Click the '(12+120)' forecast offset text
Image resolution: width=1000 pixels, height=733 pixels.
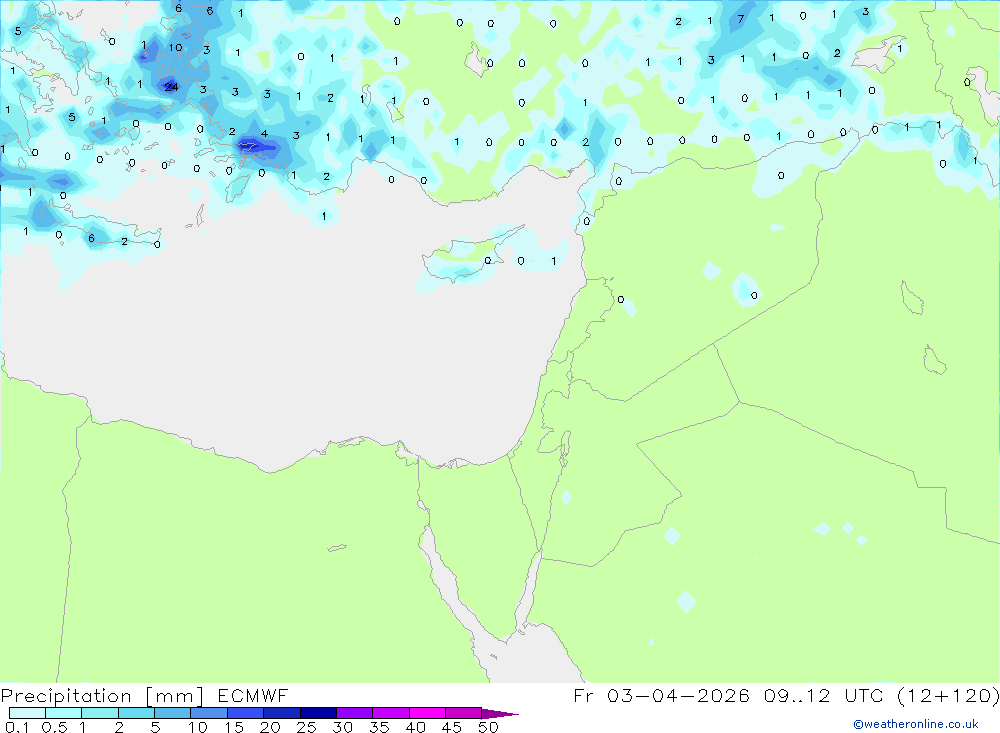pos(949,696)
